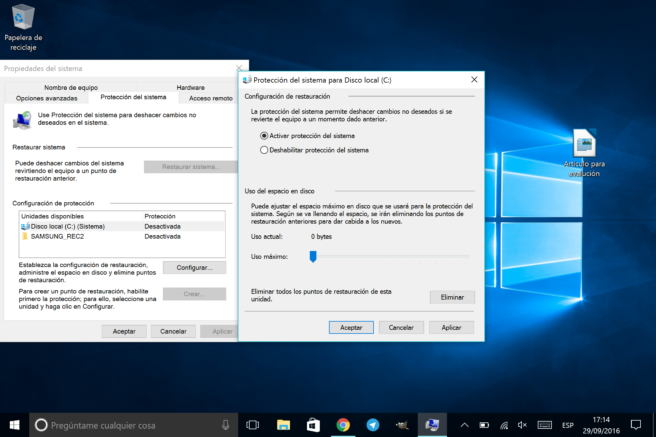Click the system protection shield computer icon
The height and width of the screenshot is (437, 656).
(x=22, y=120)
